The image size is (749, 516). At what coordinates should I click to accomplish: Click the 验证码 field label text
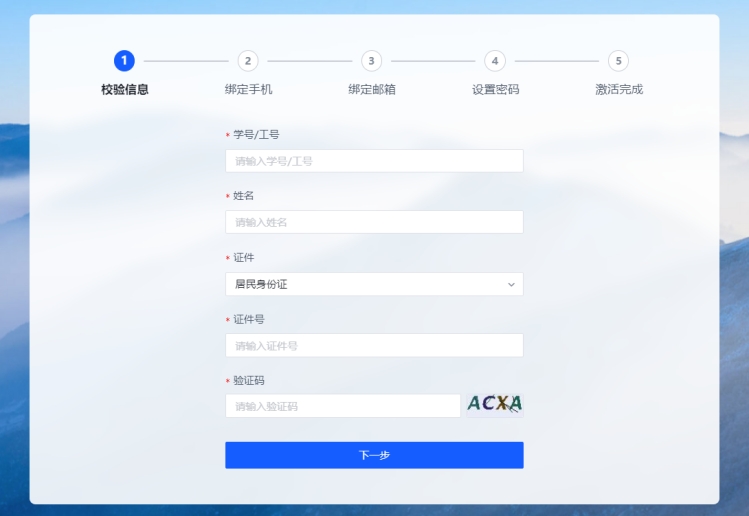click(249, 381)
